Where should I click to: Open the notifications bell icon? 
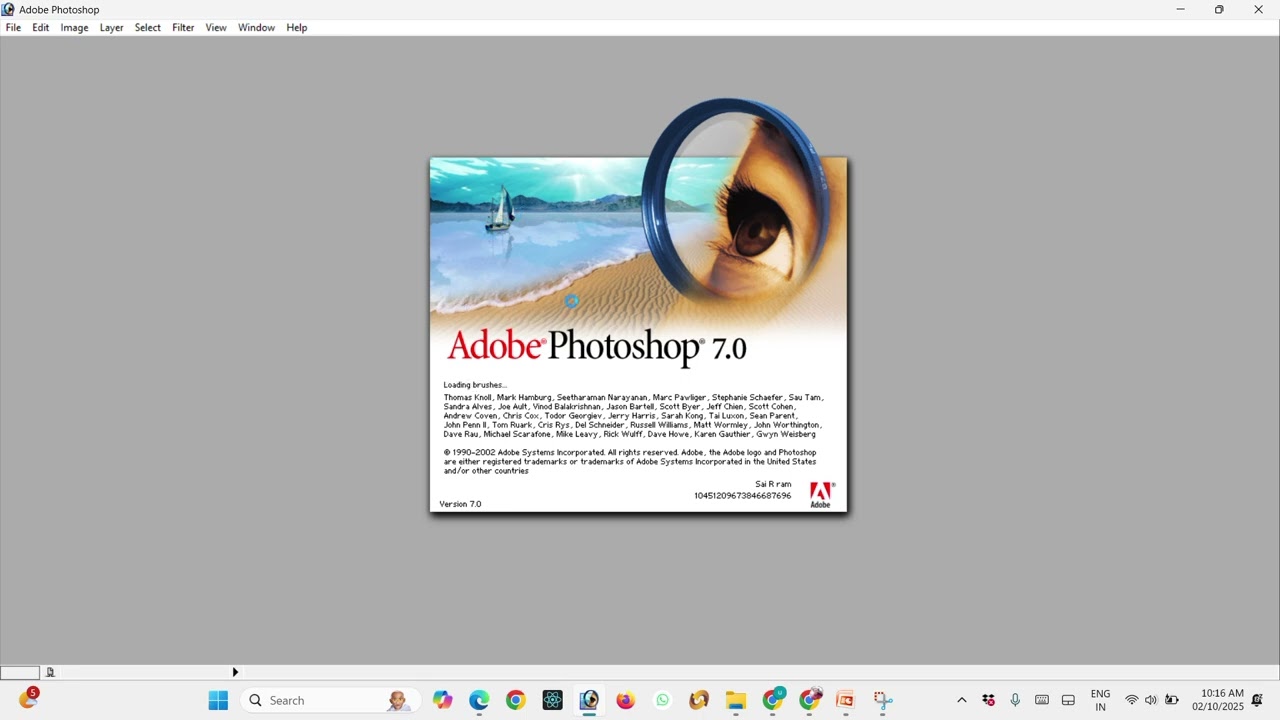1257,700
